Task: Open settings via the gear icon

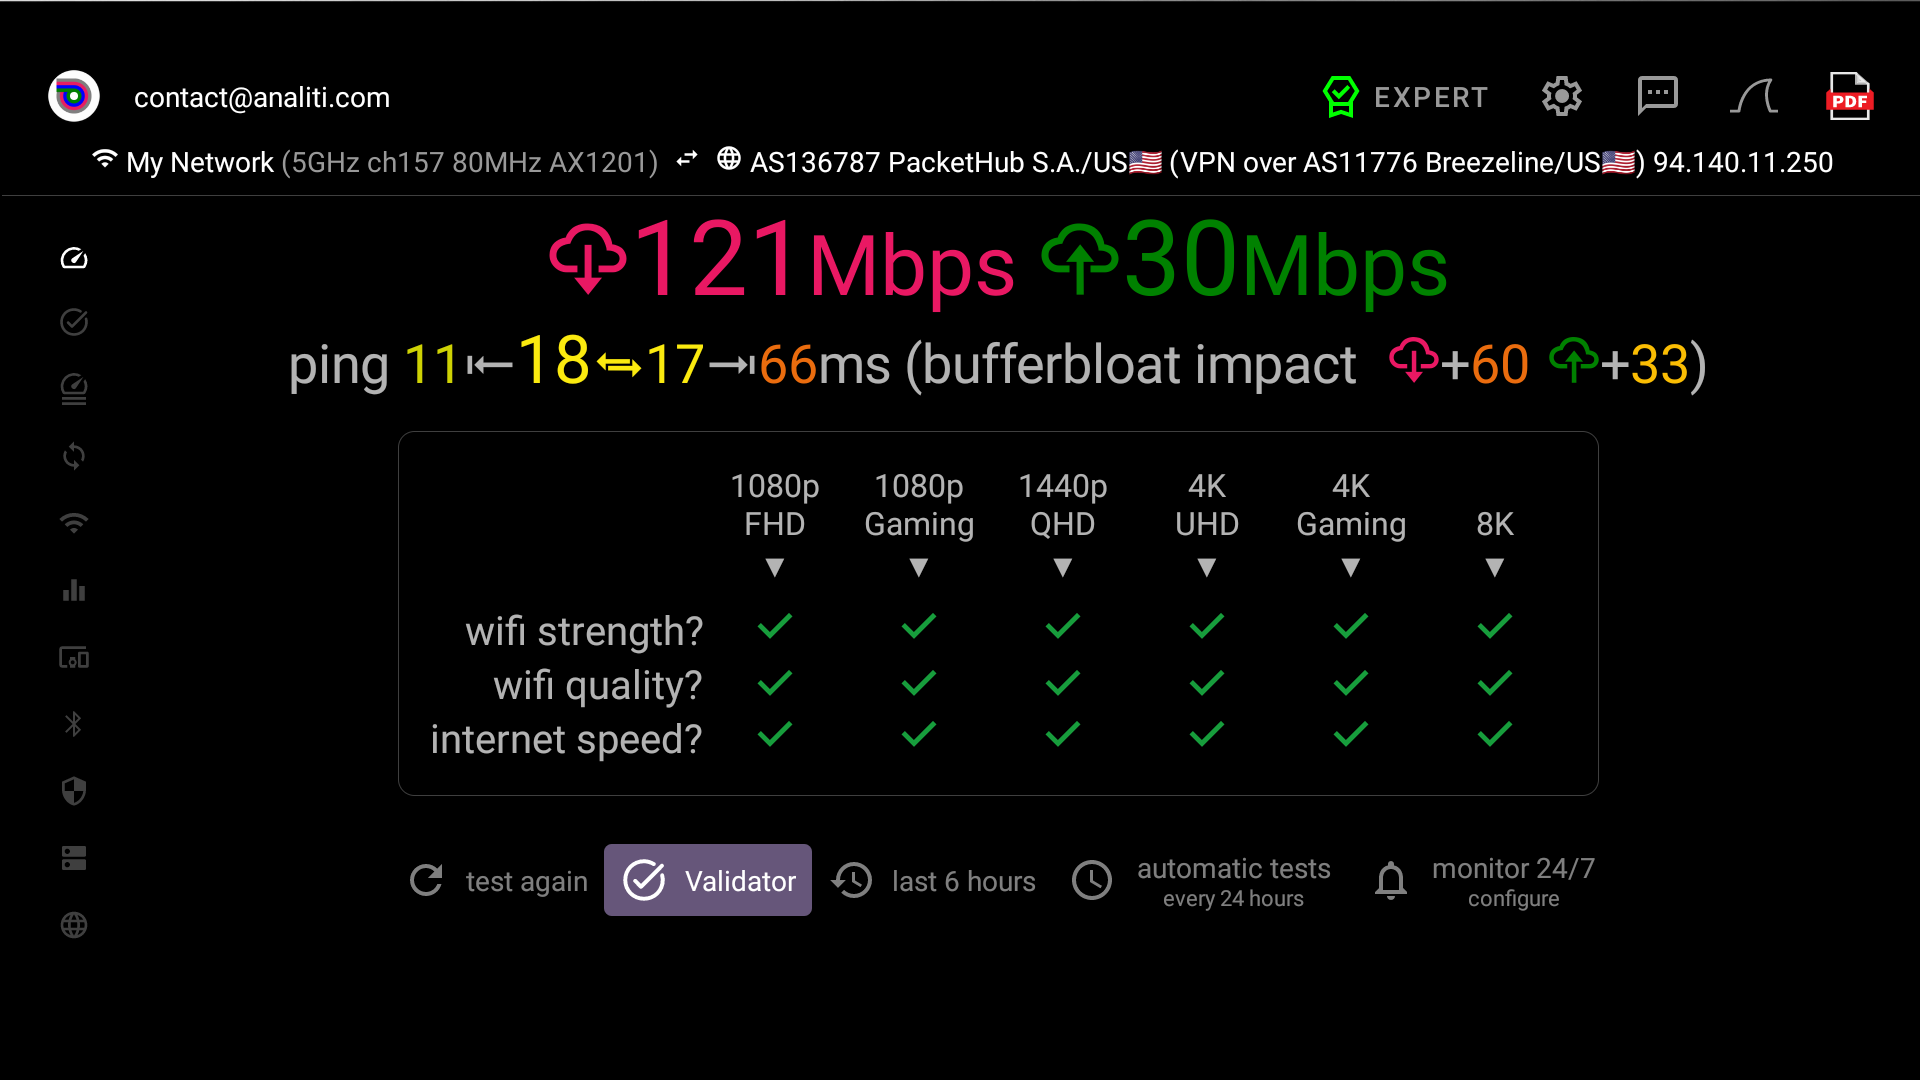Action: 1561,96
